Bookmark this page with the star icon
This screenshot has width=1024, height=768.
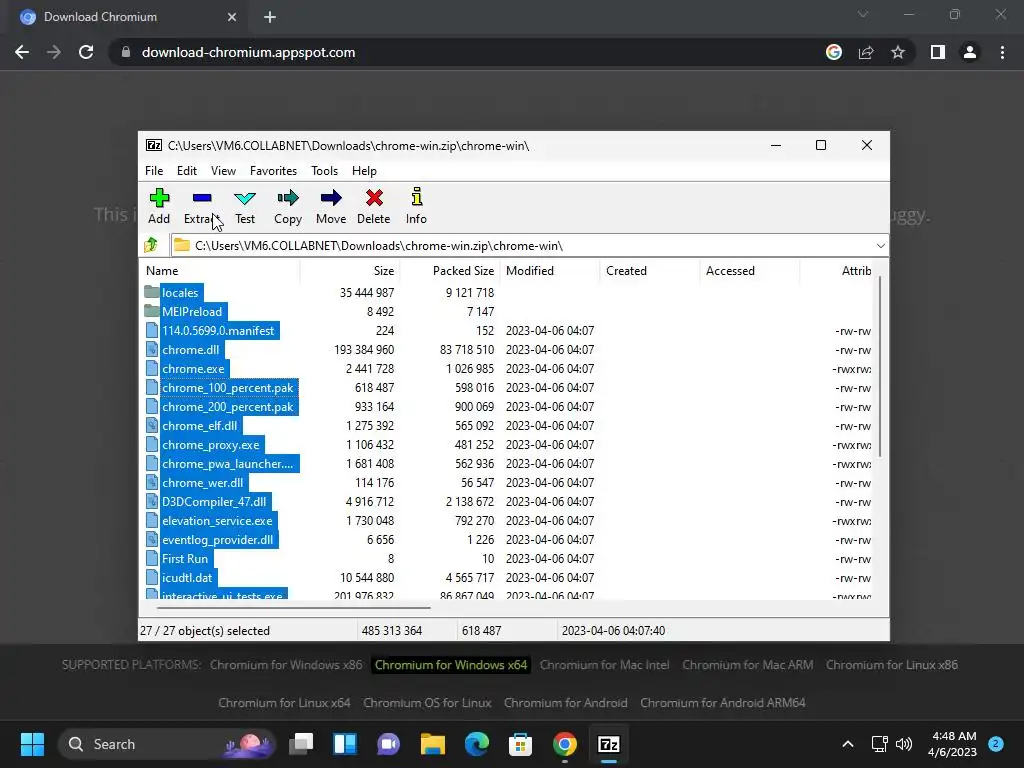pyautogui.click(x=898, y=52)
